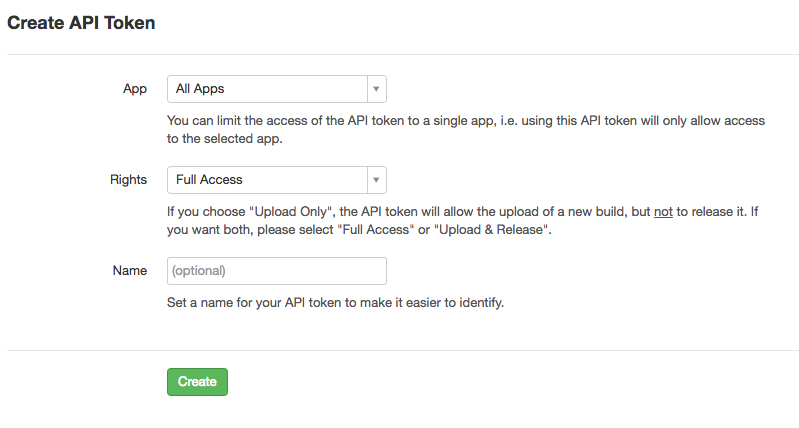Click the sentence starting with If you choose
Screen dimensions: 799x428
tap(463, 221)
